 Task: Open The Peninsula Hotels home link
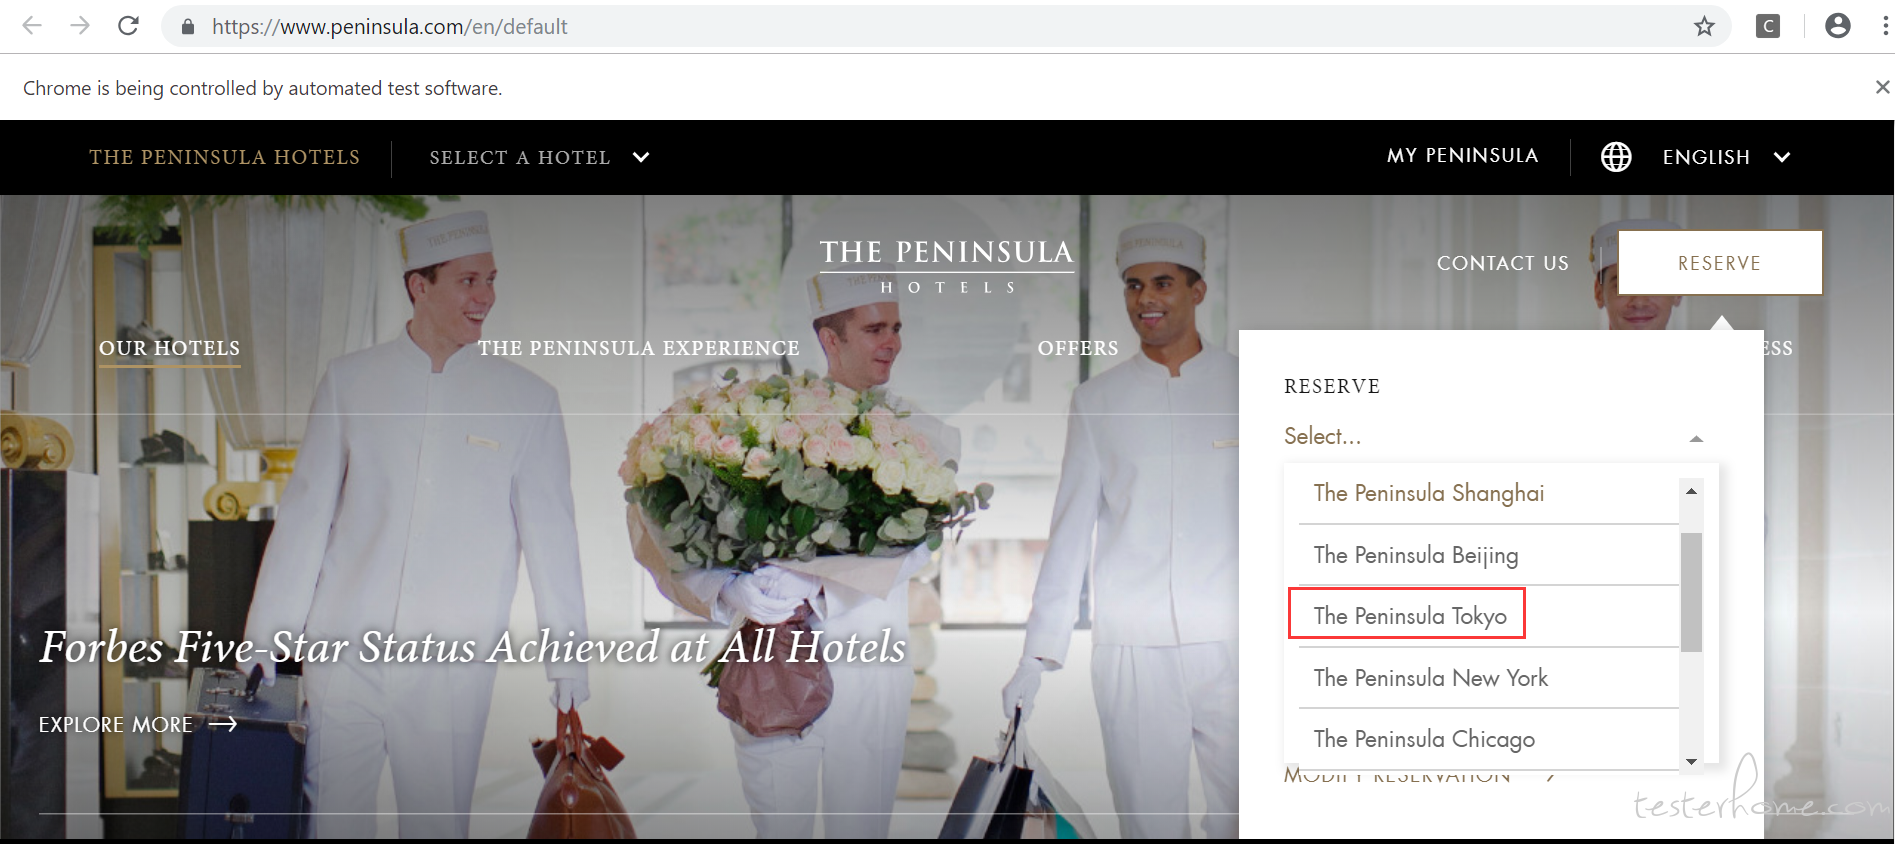point(224,157)
